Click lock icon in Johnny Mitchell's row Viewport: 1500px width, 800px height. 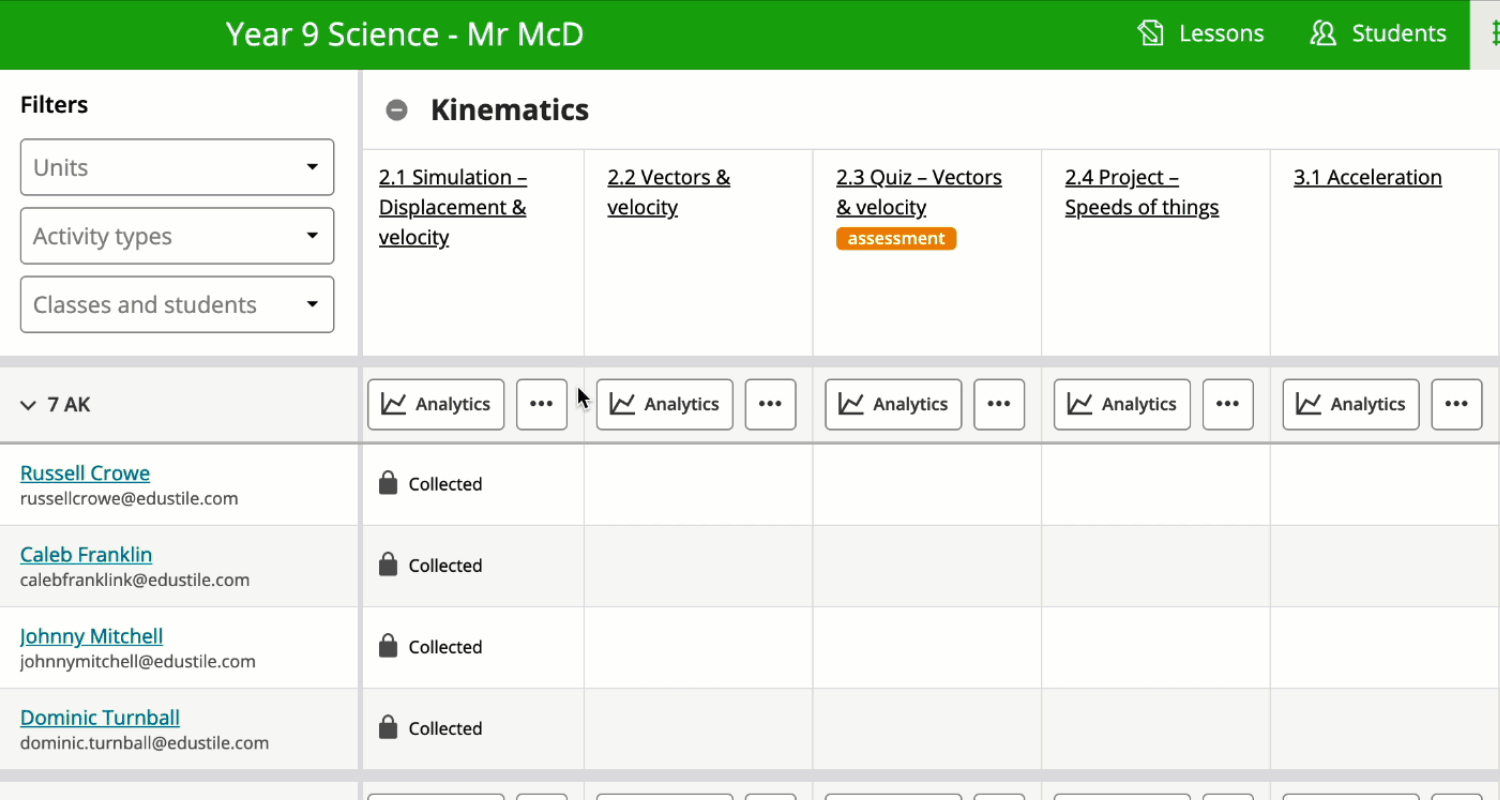(388, 647)
